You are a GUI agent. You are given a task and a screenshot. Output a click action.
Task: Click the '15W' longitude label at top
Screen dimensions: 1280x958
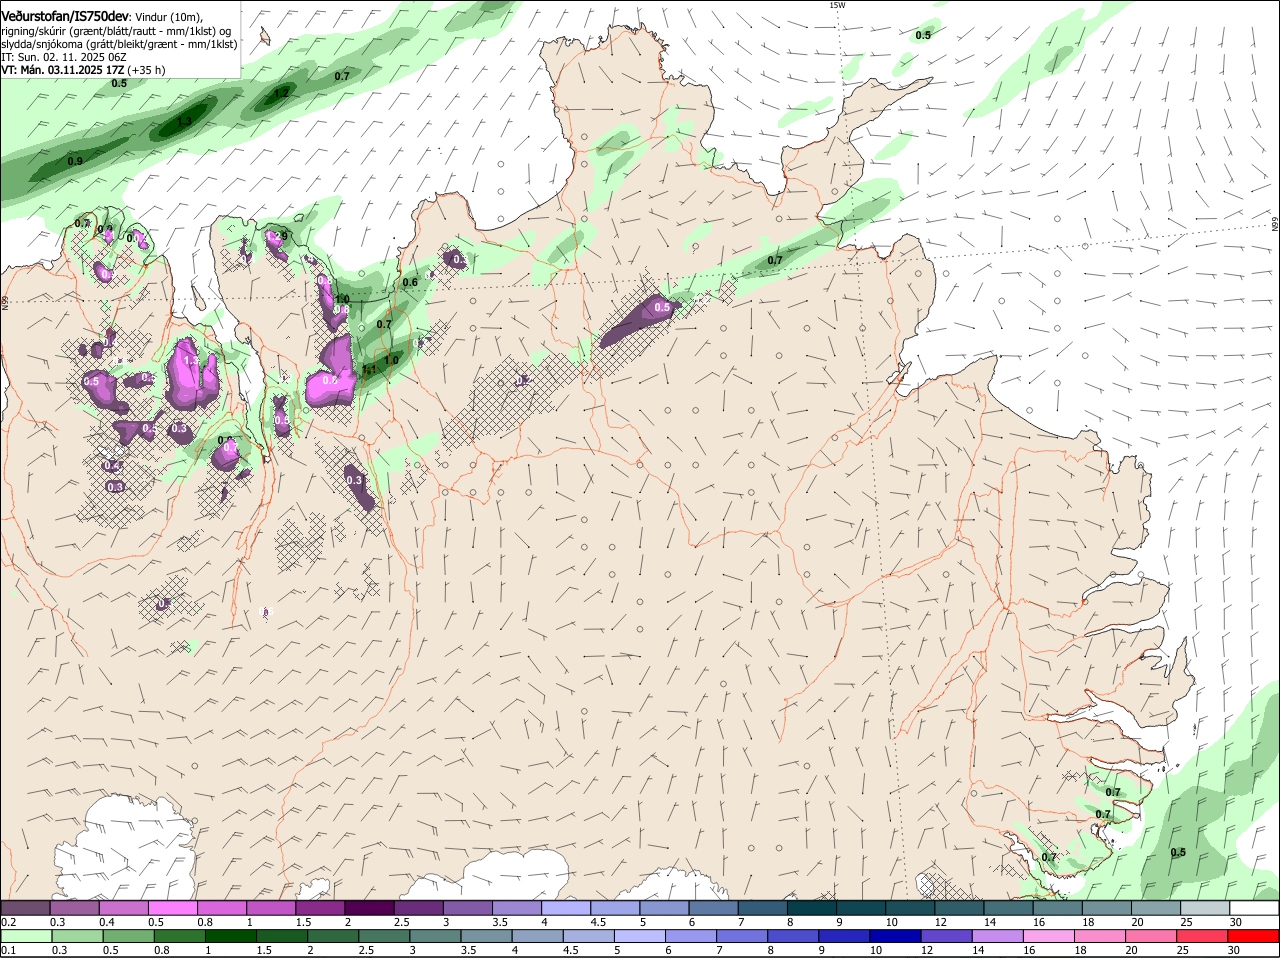(x=837, y=5)
